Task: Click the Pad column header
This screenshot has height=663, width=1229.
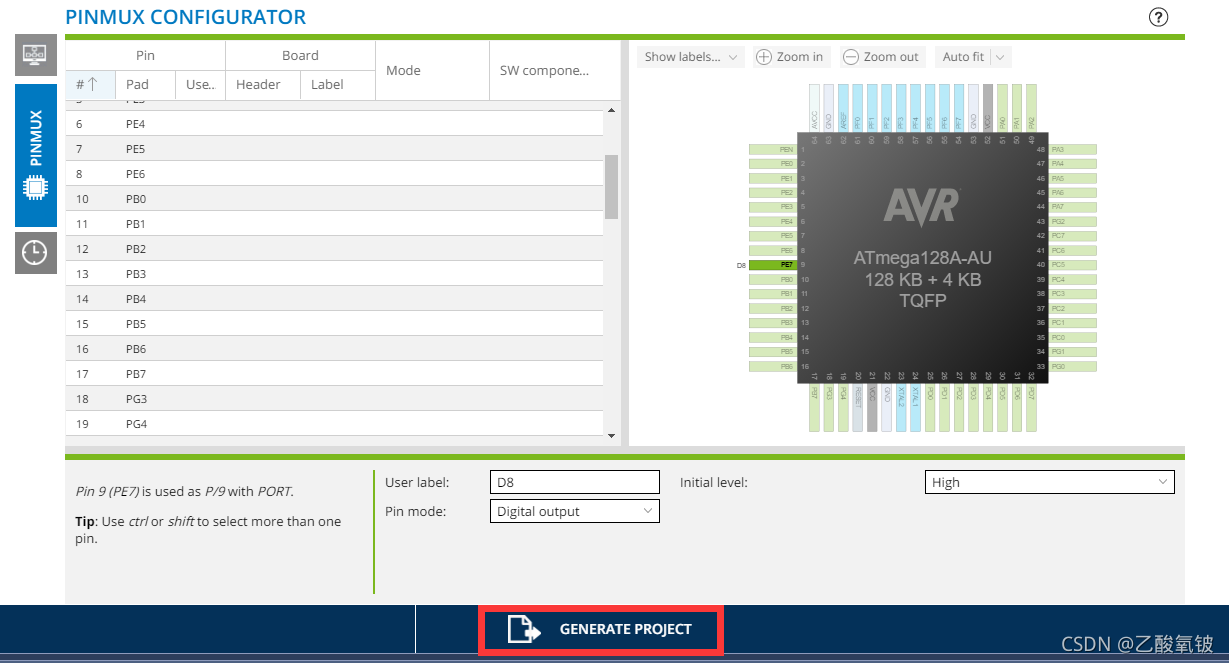Action: point(146,85)
